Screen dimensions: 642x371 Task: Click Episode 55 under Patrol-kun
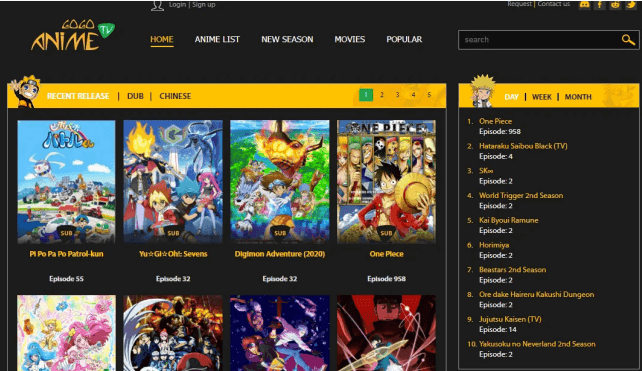(66, 279)
